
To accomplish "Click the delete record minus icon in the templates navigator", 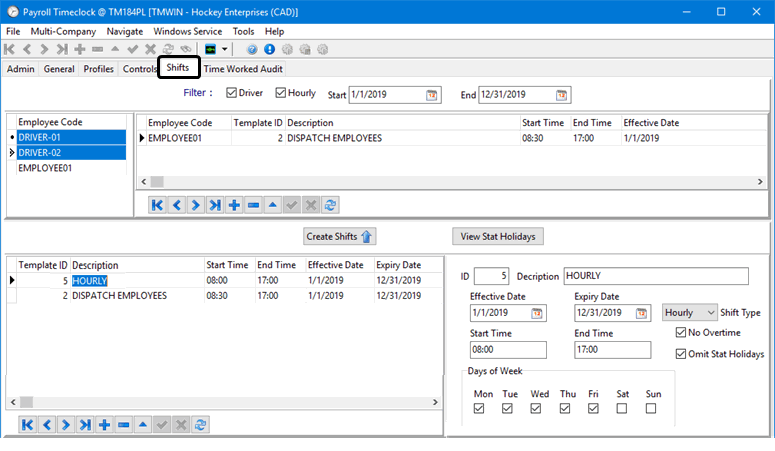I will (123, 425).
